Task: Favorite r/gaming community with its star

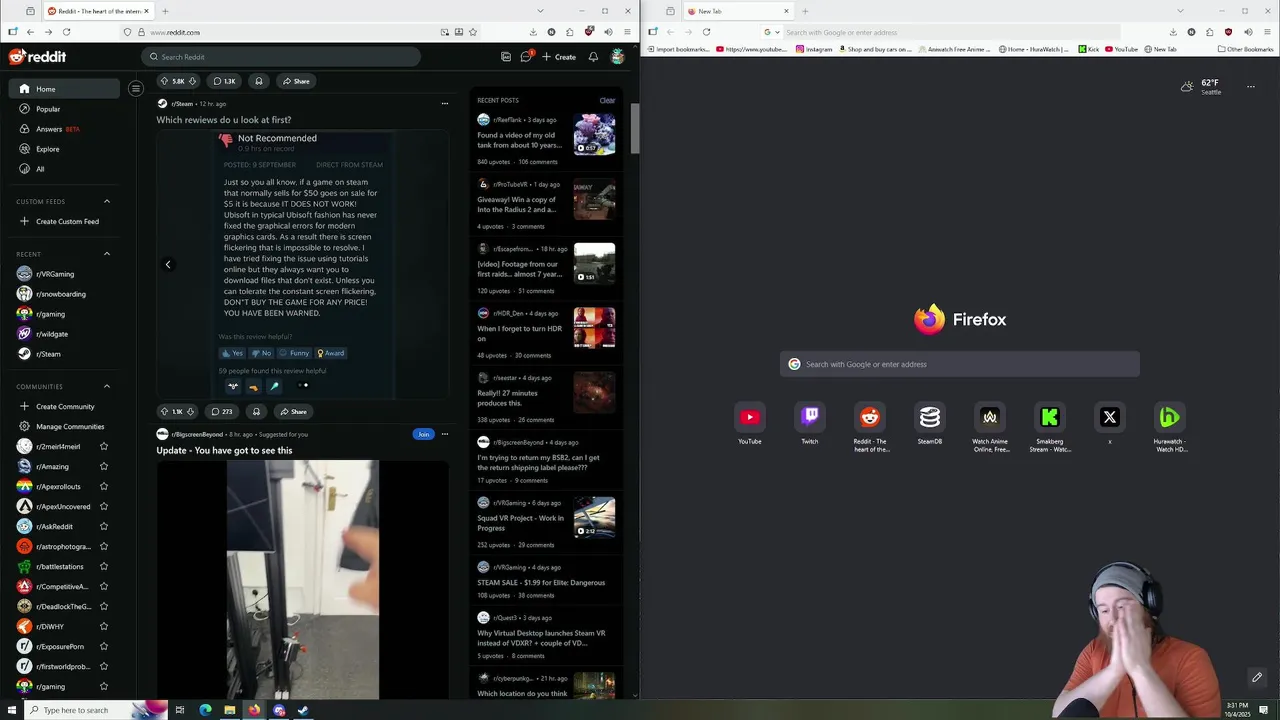Action: [104, 686]
